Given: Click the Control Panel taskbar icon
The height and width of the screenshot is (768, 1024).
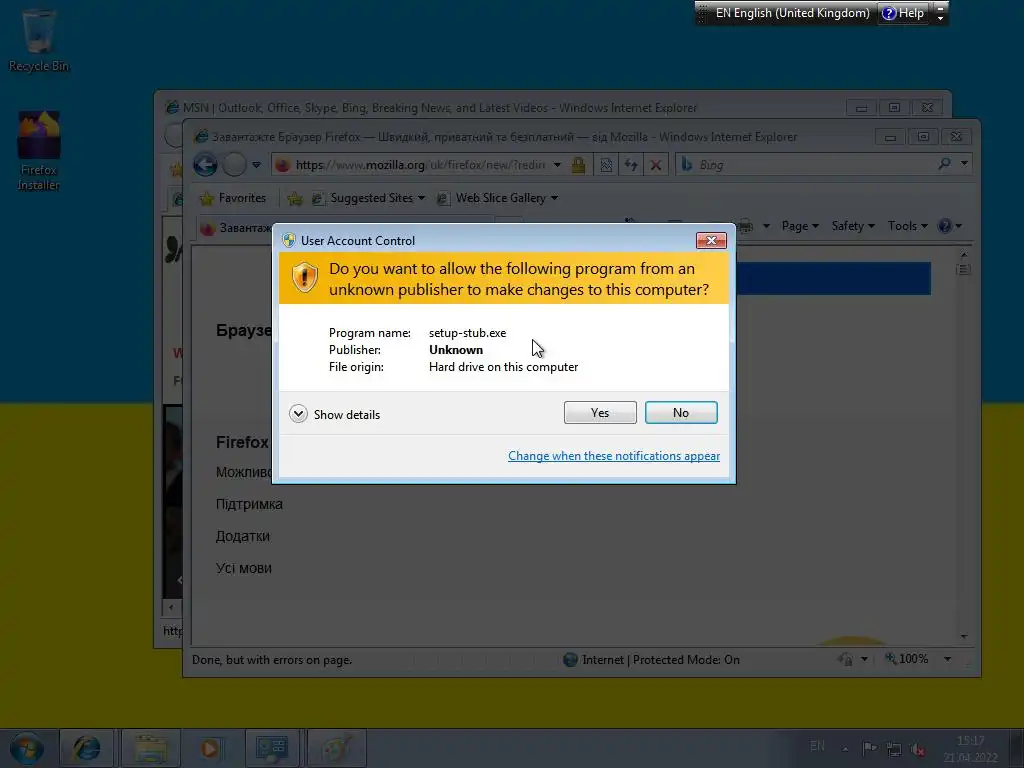Looking at the screenshot, I should [x=272, y=748].
